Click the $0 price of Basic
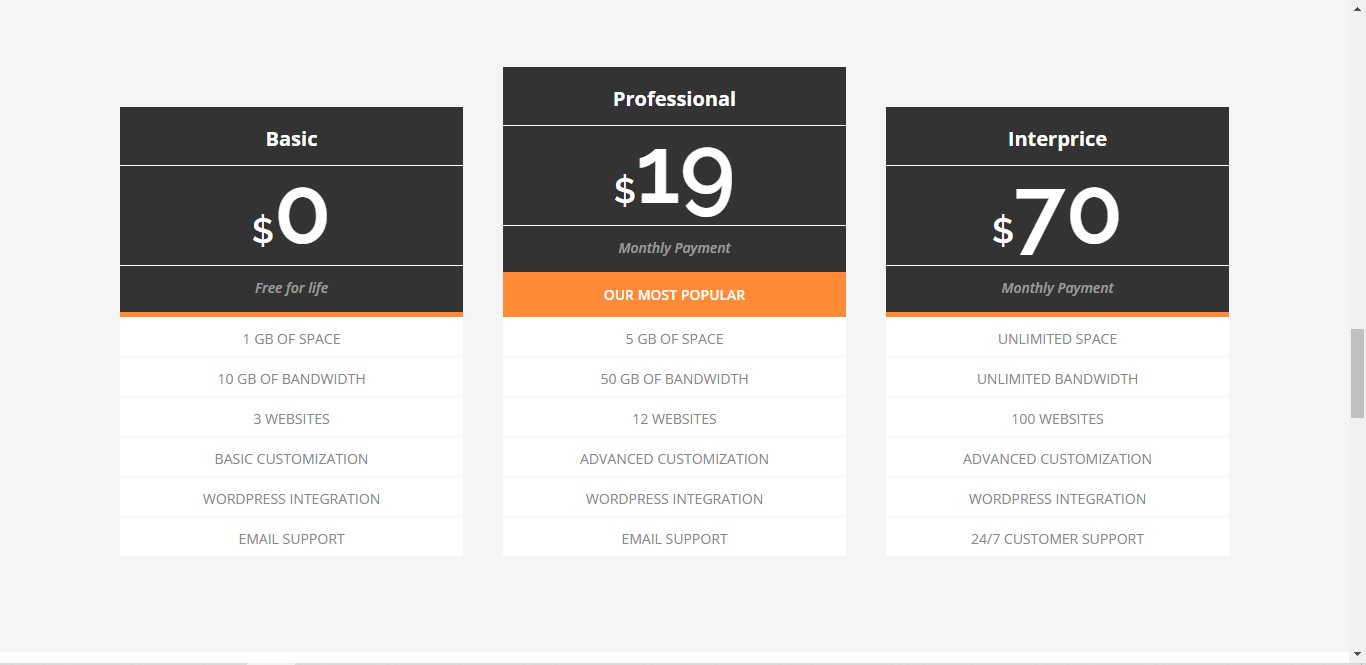Viewport: 1366px width, 665px height. click(291, 220)
